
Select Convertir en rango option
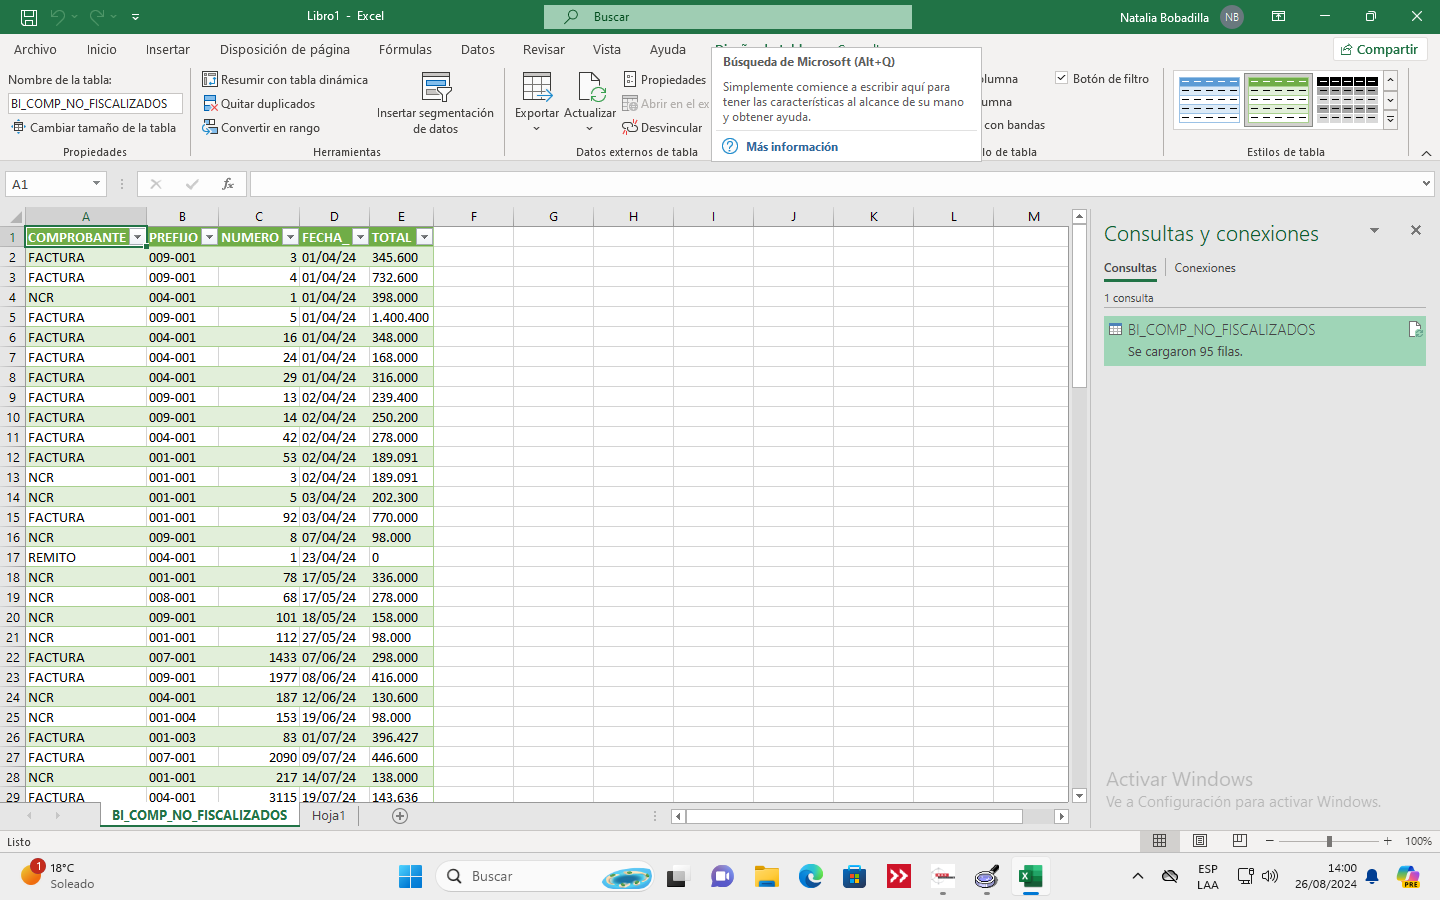point(270,128)
